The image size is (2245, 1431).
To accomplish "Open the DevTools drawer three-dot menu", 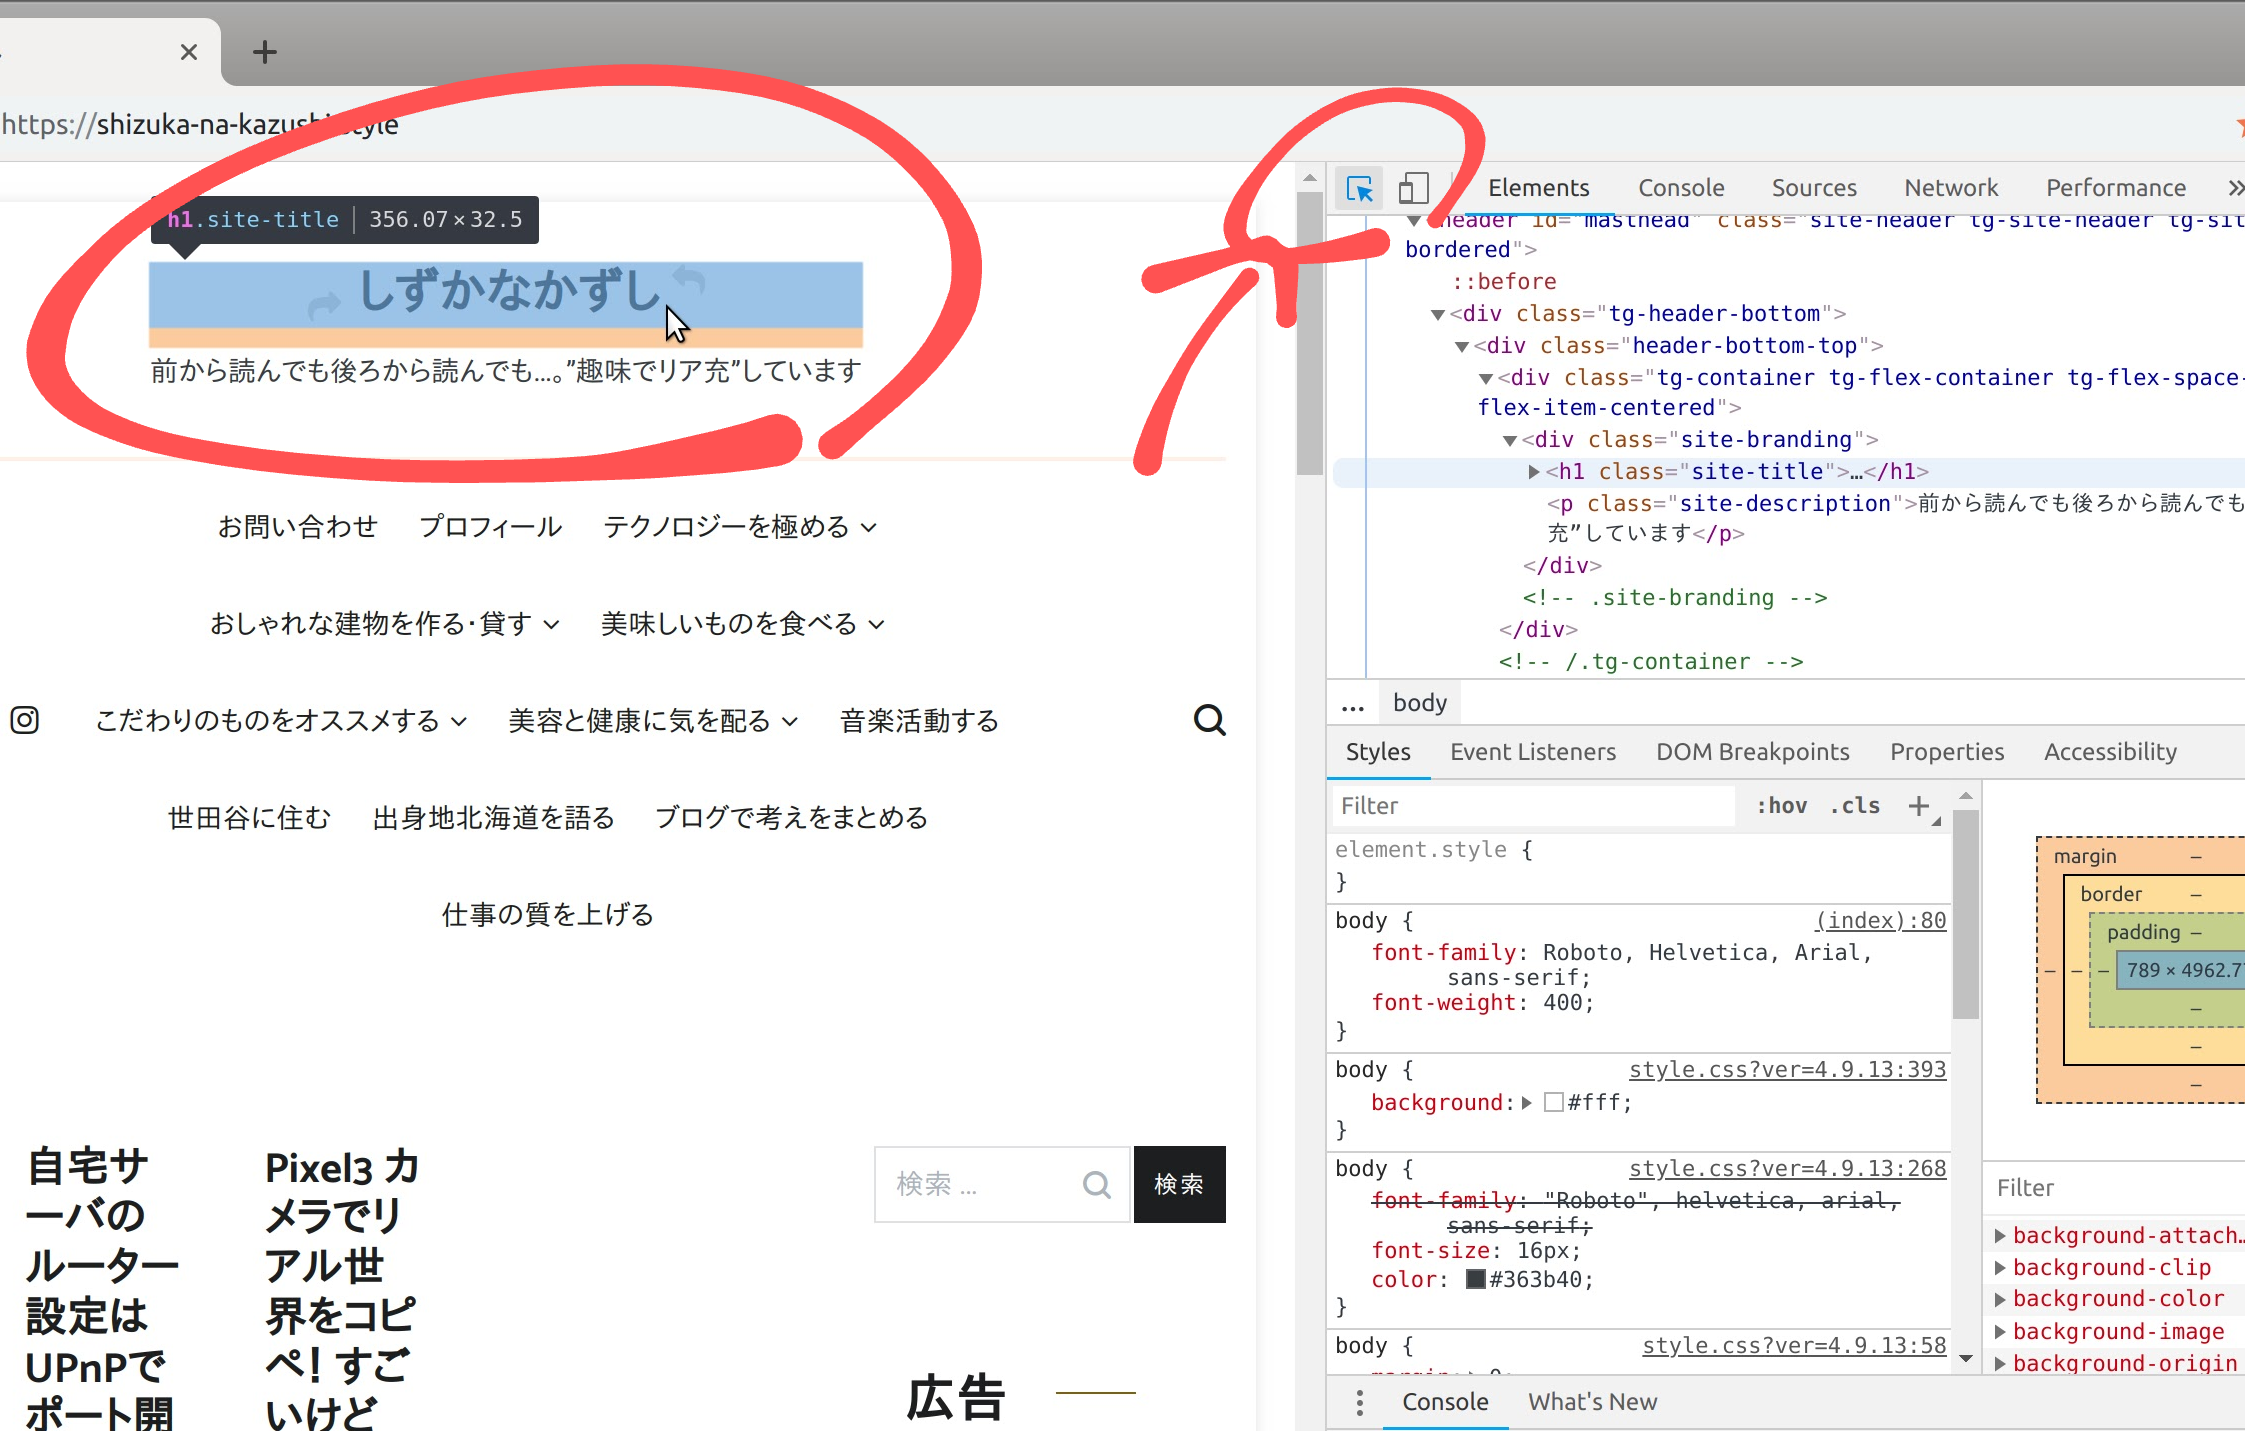I will [x=1359, y=1402].
